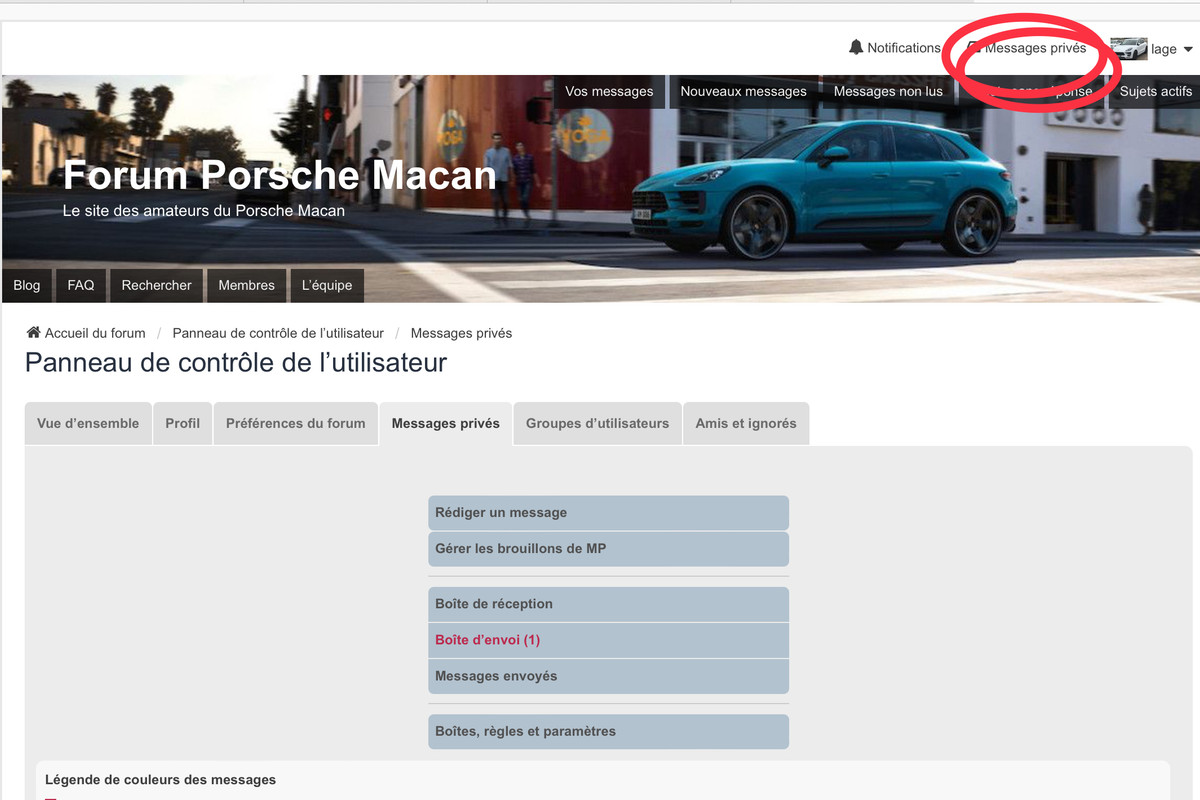Open the FAQ page
1200x800 pixels.
pos(81,285)
